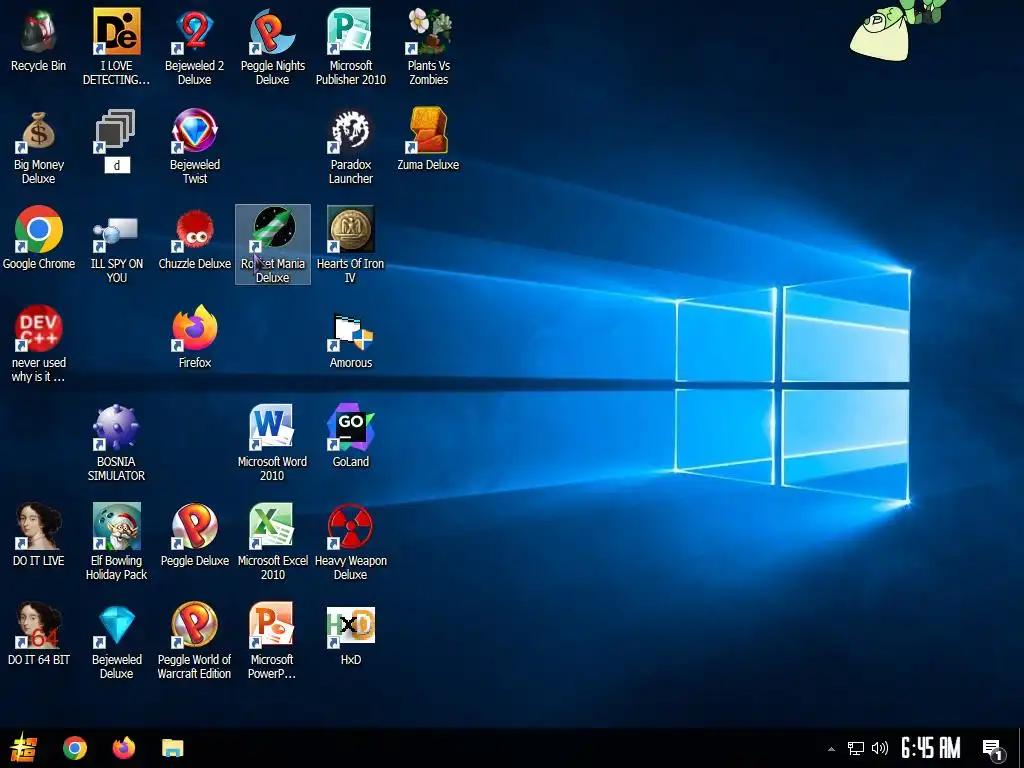1024x768 pixels.
Task: Open the notification Action Center
Action: (x=993, y=749)
